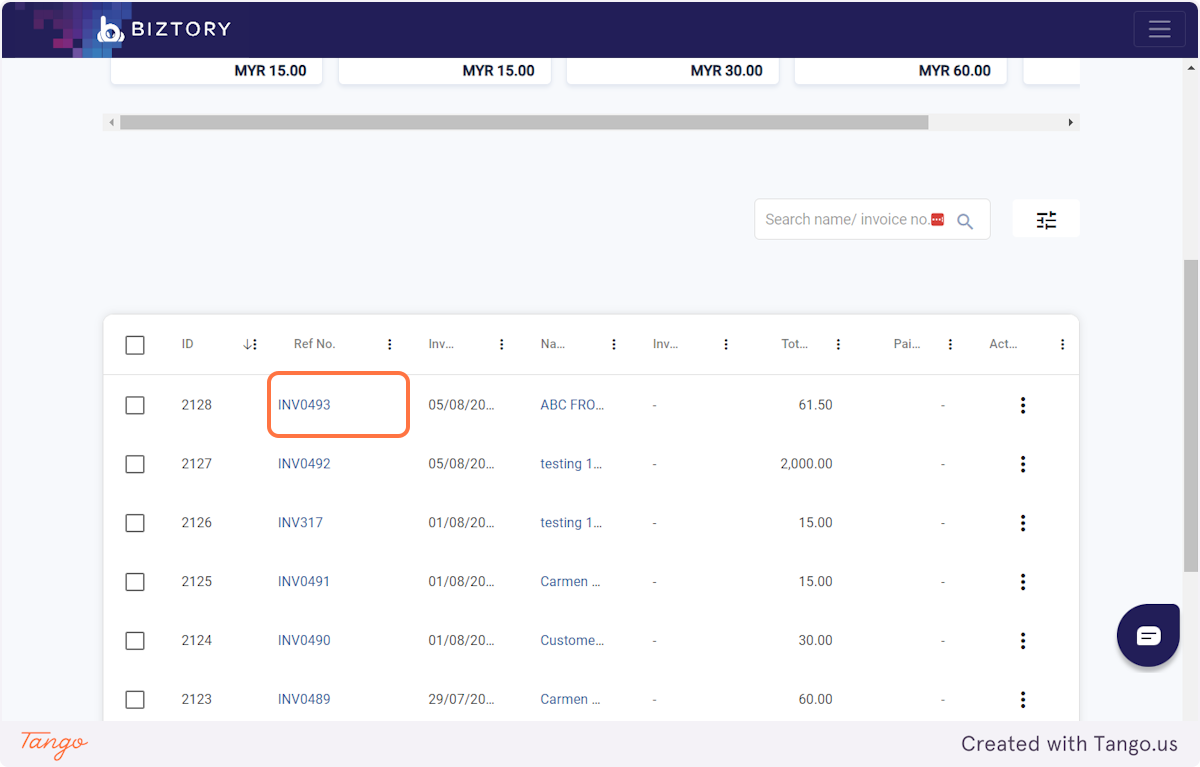Open customer ABC FRO... link
This screenshot has height=767, width=1200.
tap(572, 405)
